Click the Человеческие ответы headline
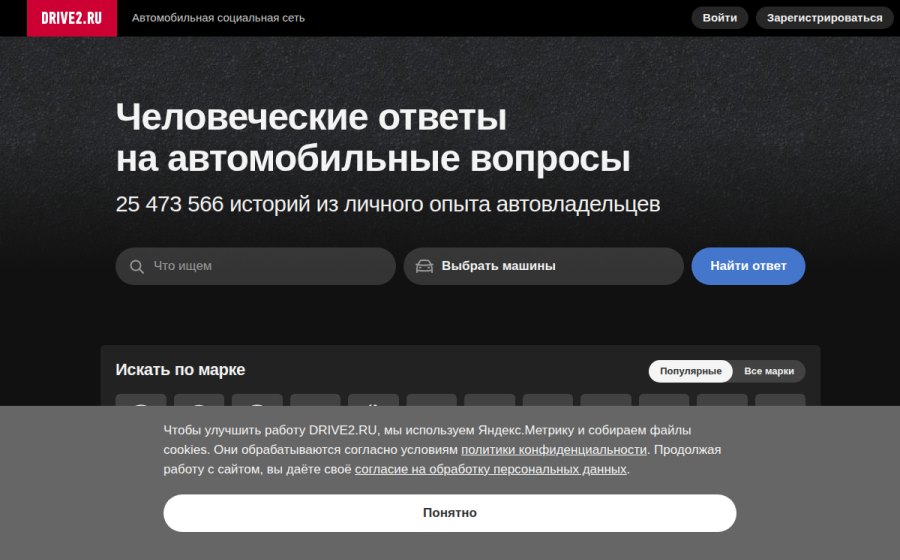Screen dimensions: 900x560 [373, 138]
